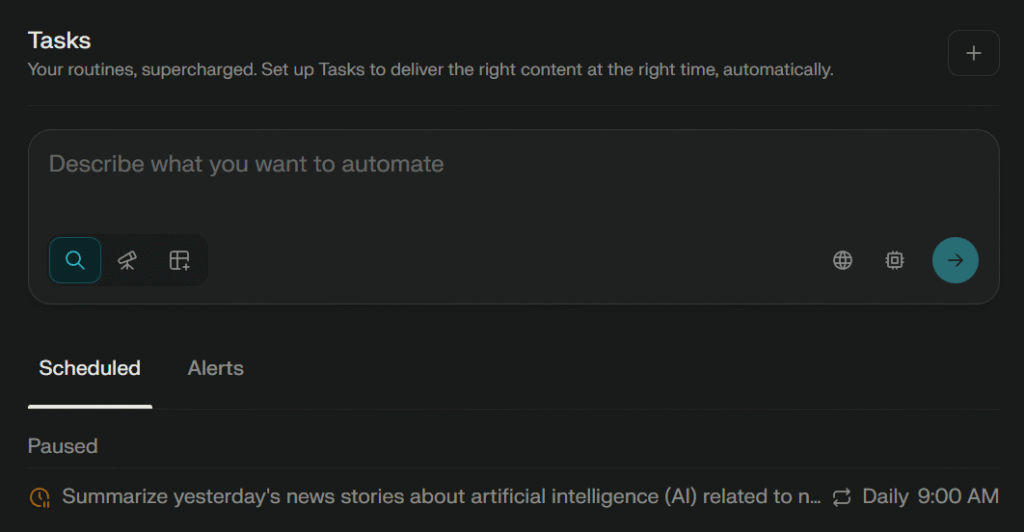Click the 9:00 AM scheduled time
The height and width of the screenshot is (532, 1024).
click(958, 497)
